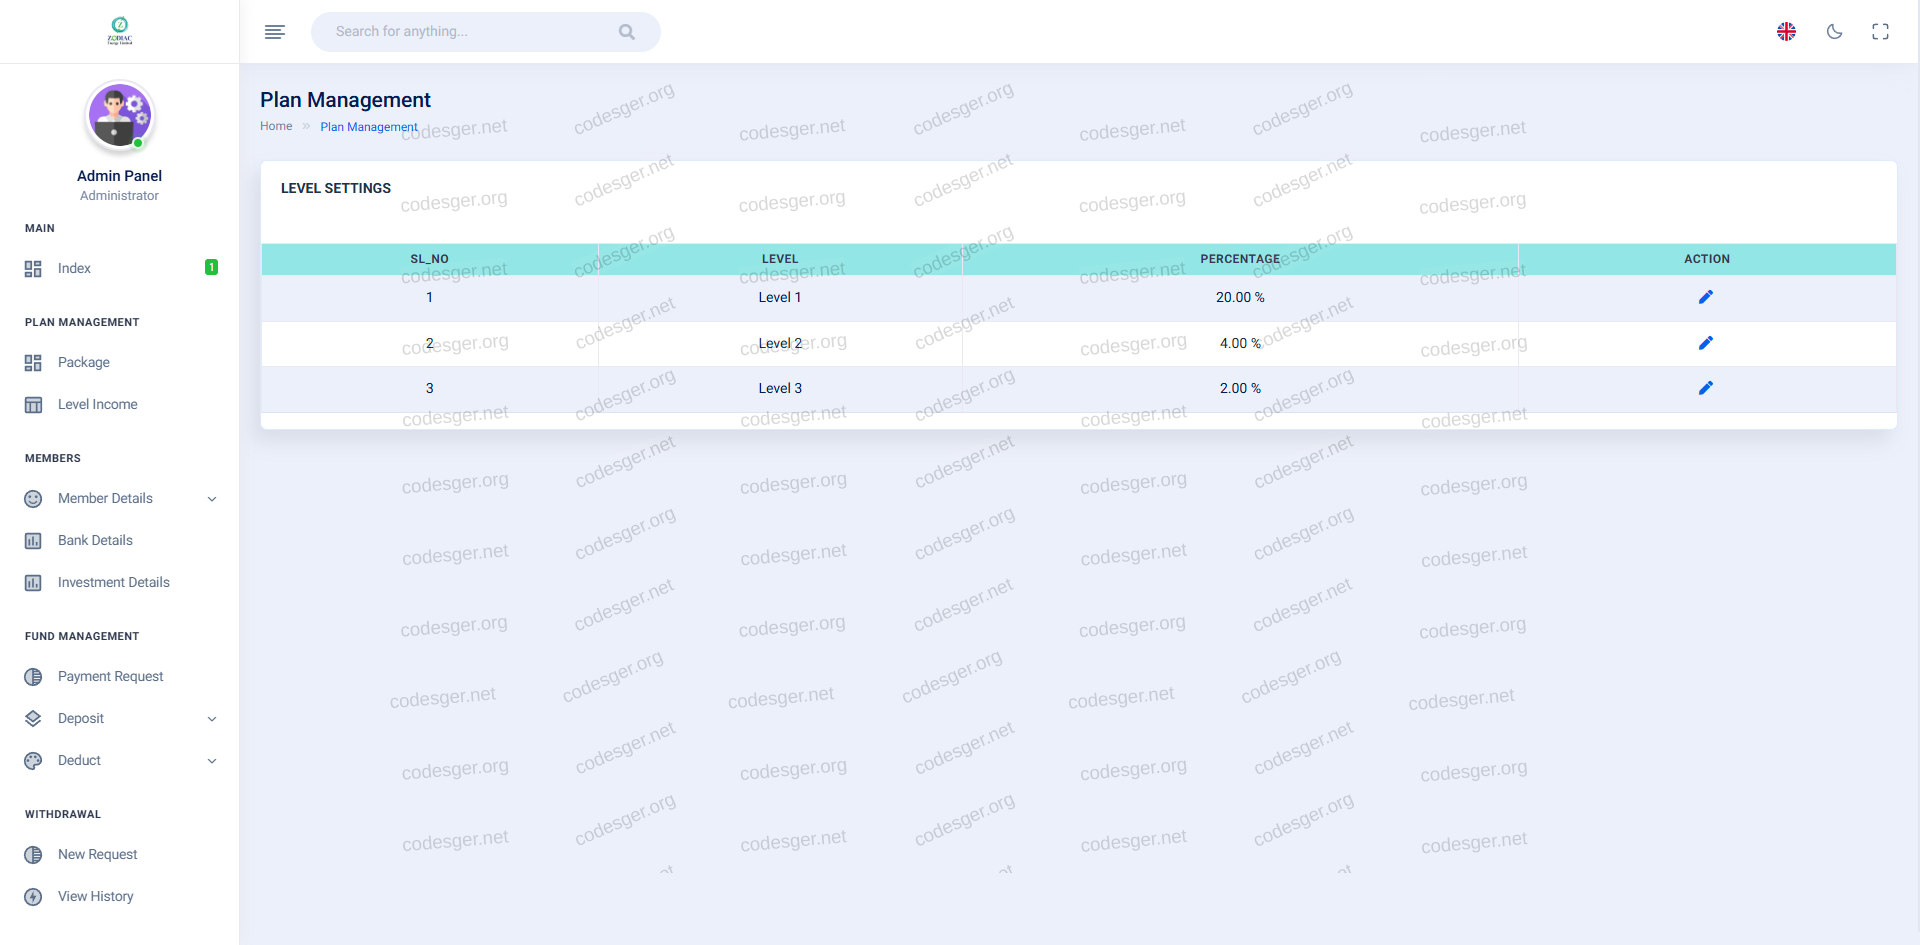
Task: Toggle dark mode with the moon icon
Action: tap(1834, 32)
